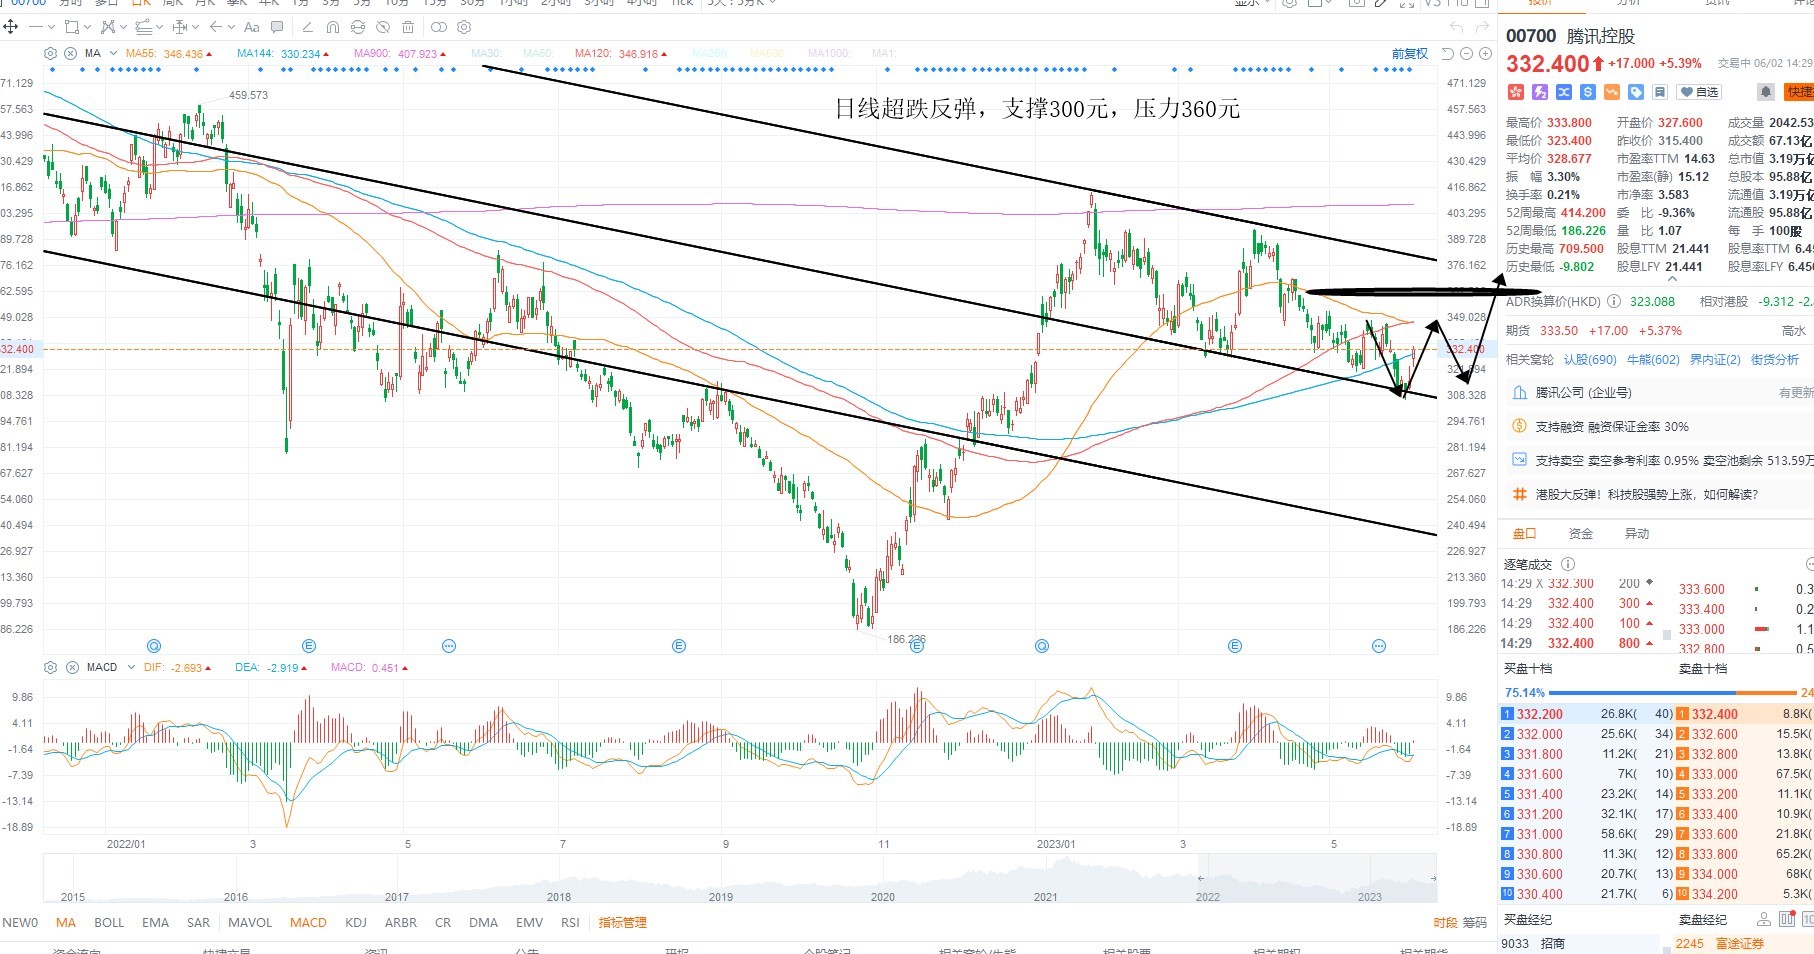Click the year timeline range bar at 2019
This screenshot has height=954, width=1814.
point(721,896)
